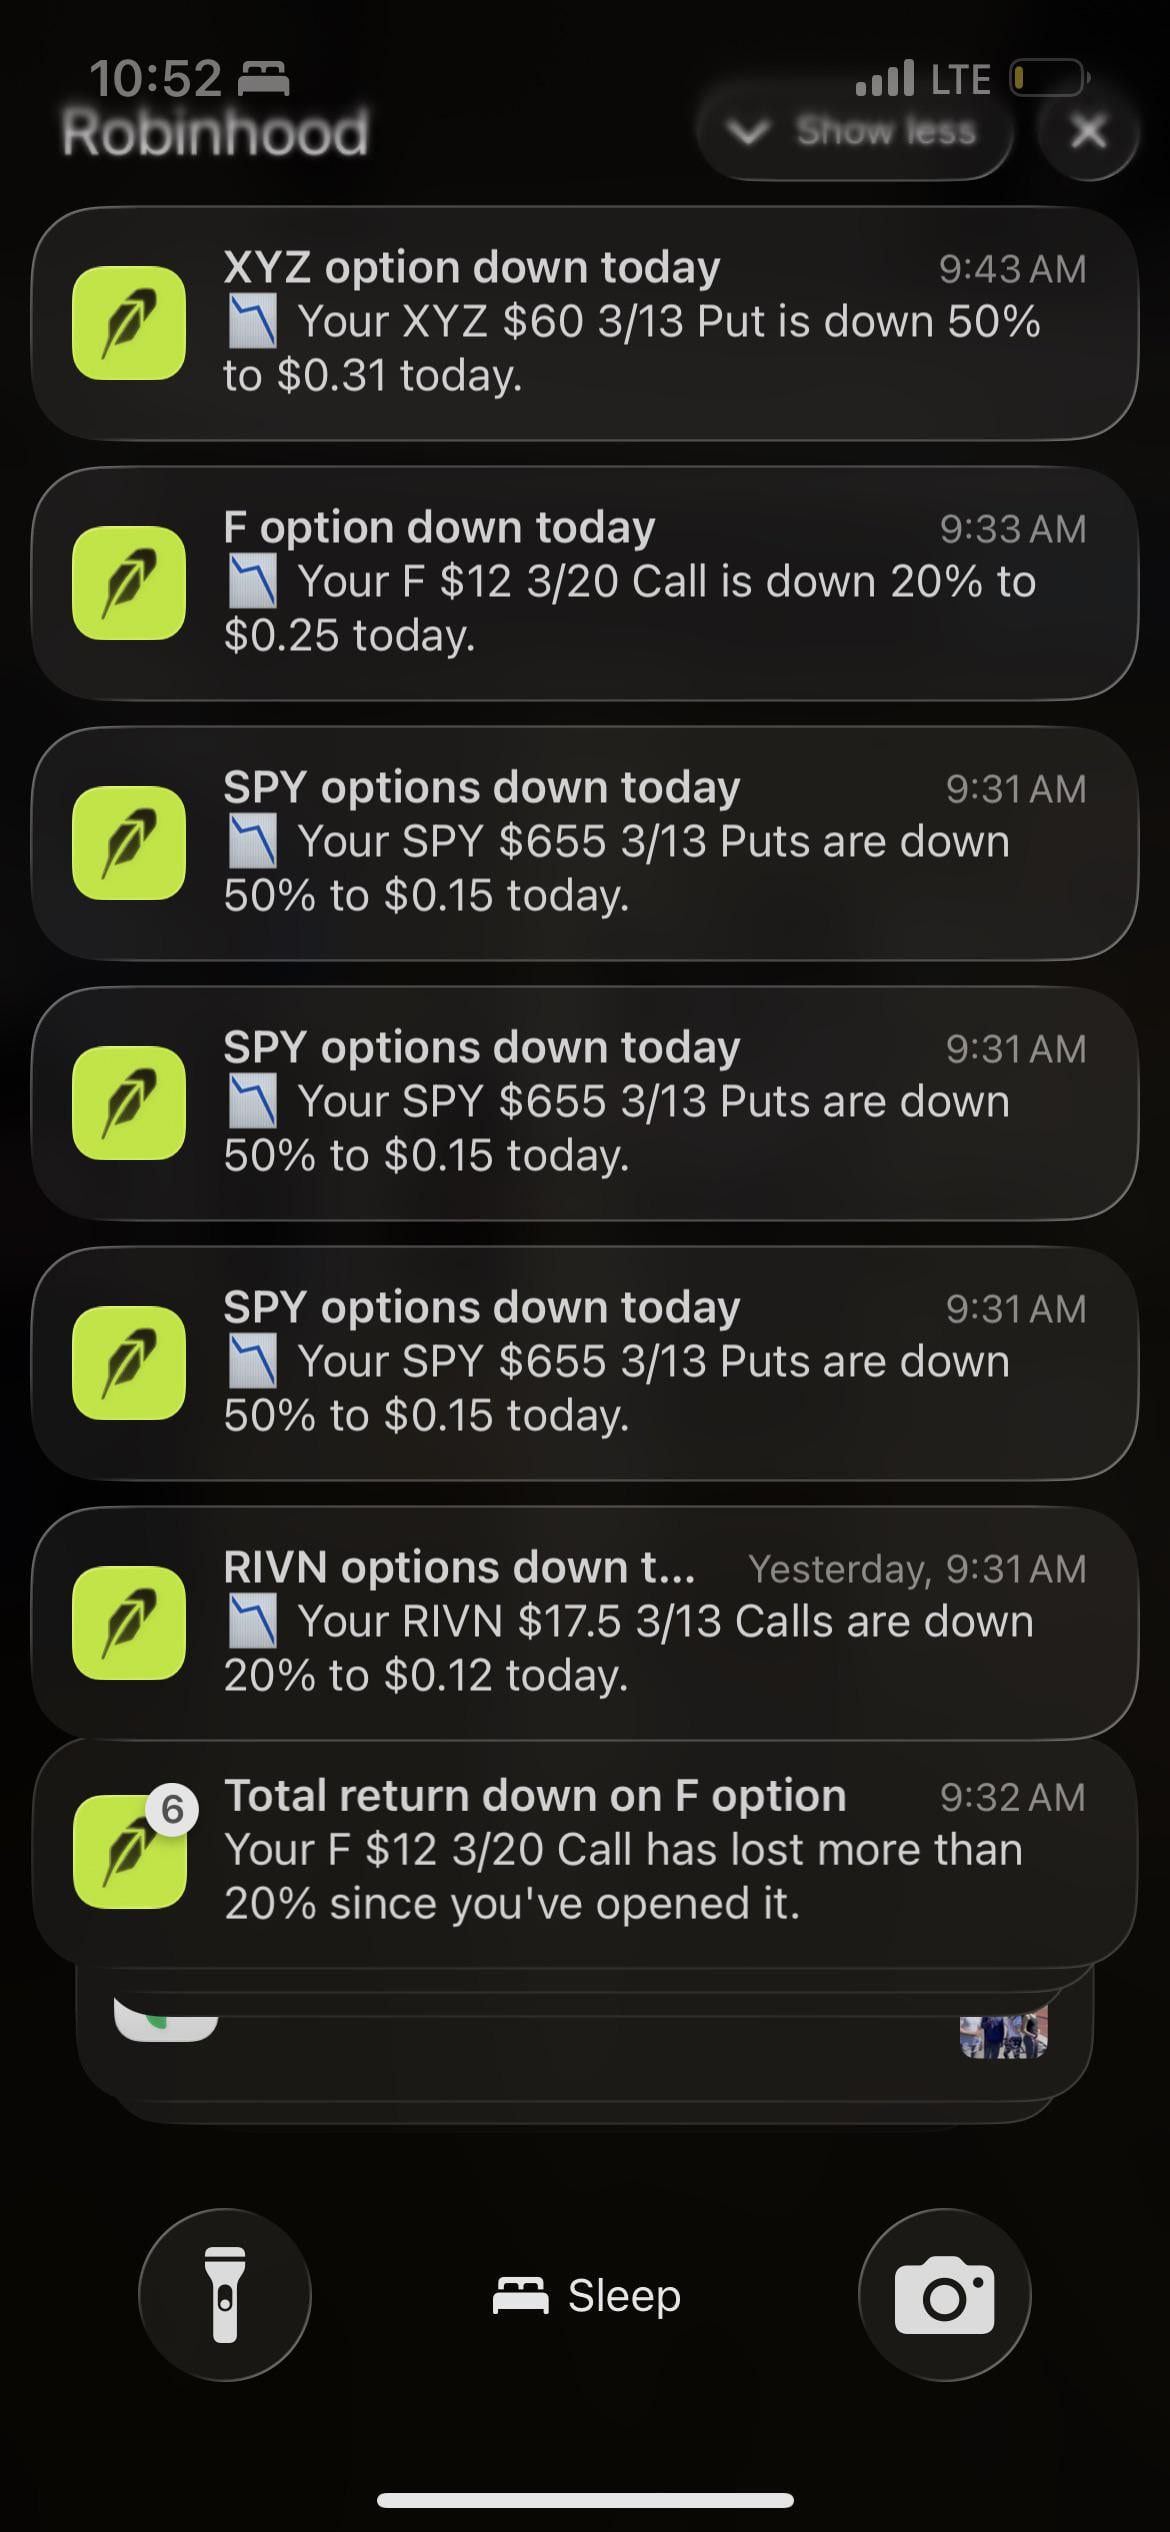Open the camera from lock screen

point(944,2295)
